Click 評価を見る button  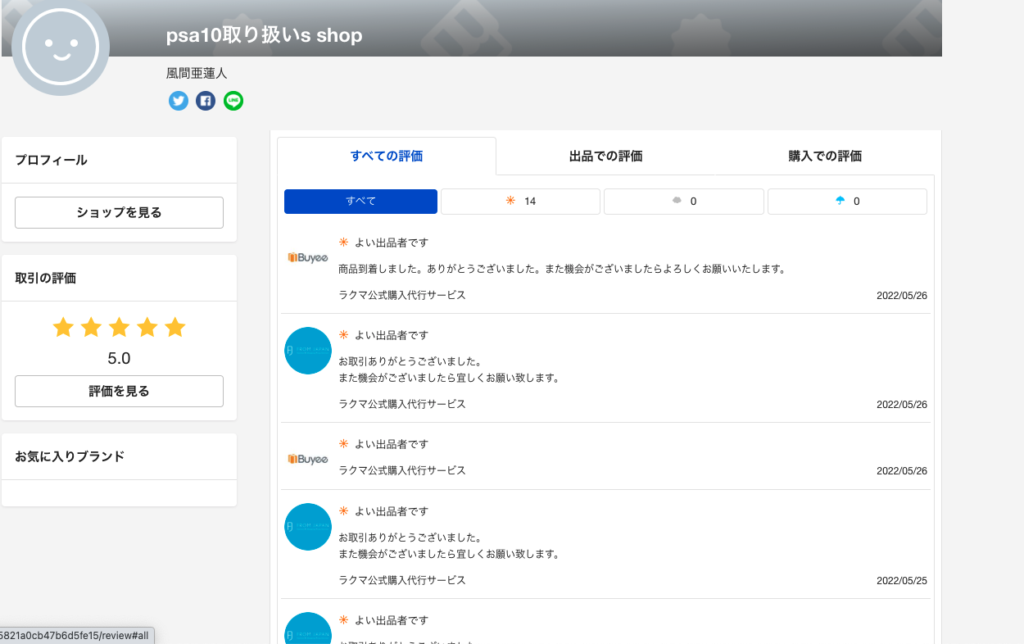coord(119,391)
